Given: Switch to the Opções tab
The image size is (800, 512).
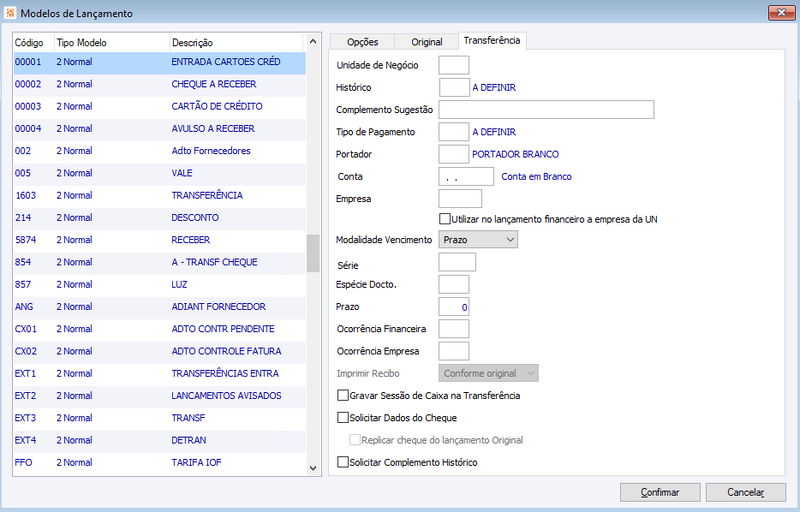Looking at the screenshot, I should point(362,42).
